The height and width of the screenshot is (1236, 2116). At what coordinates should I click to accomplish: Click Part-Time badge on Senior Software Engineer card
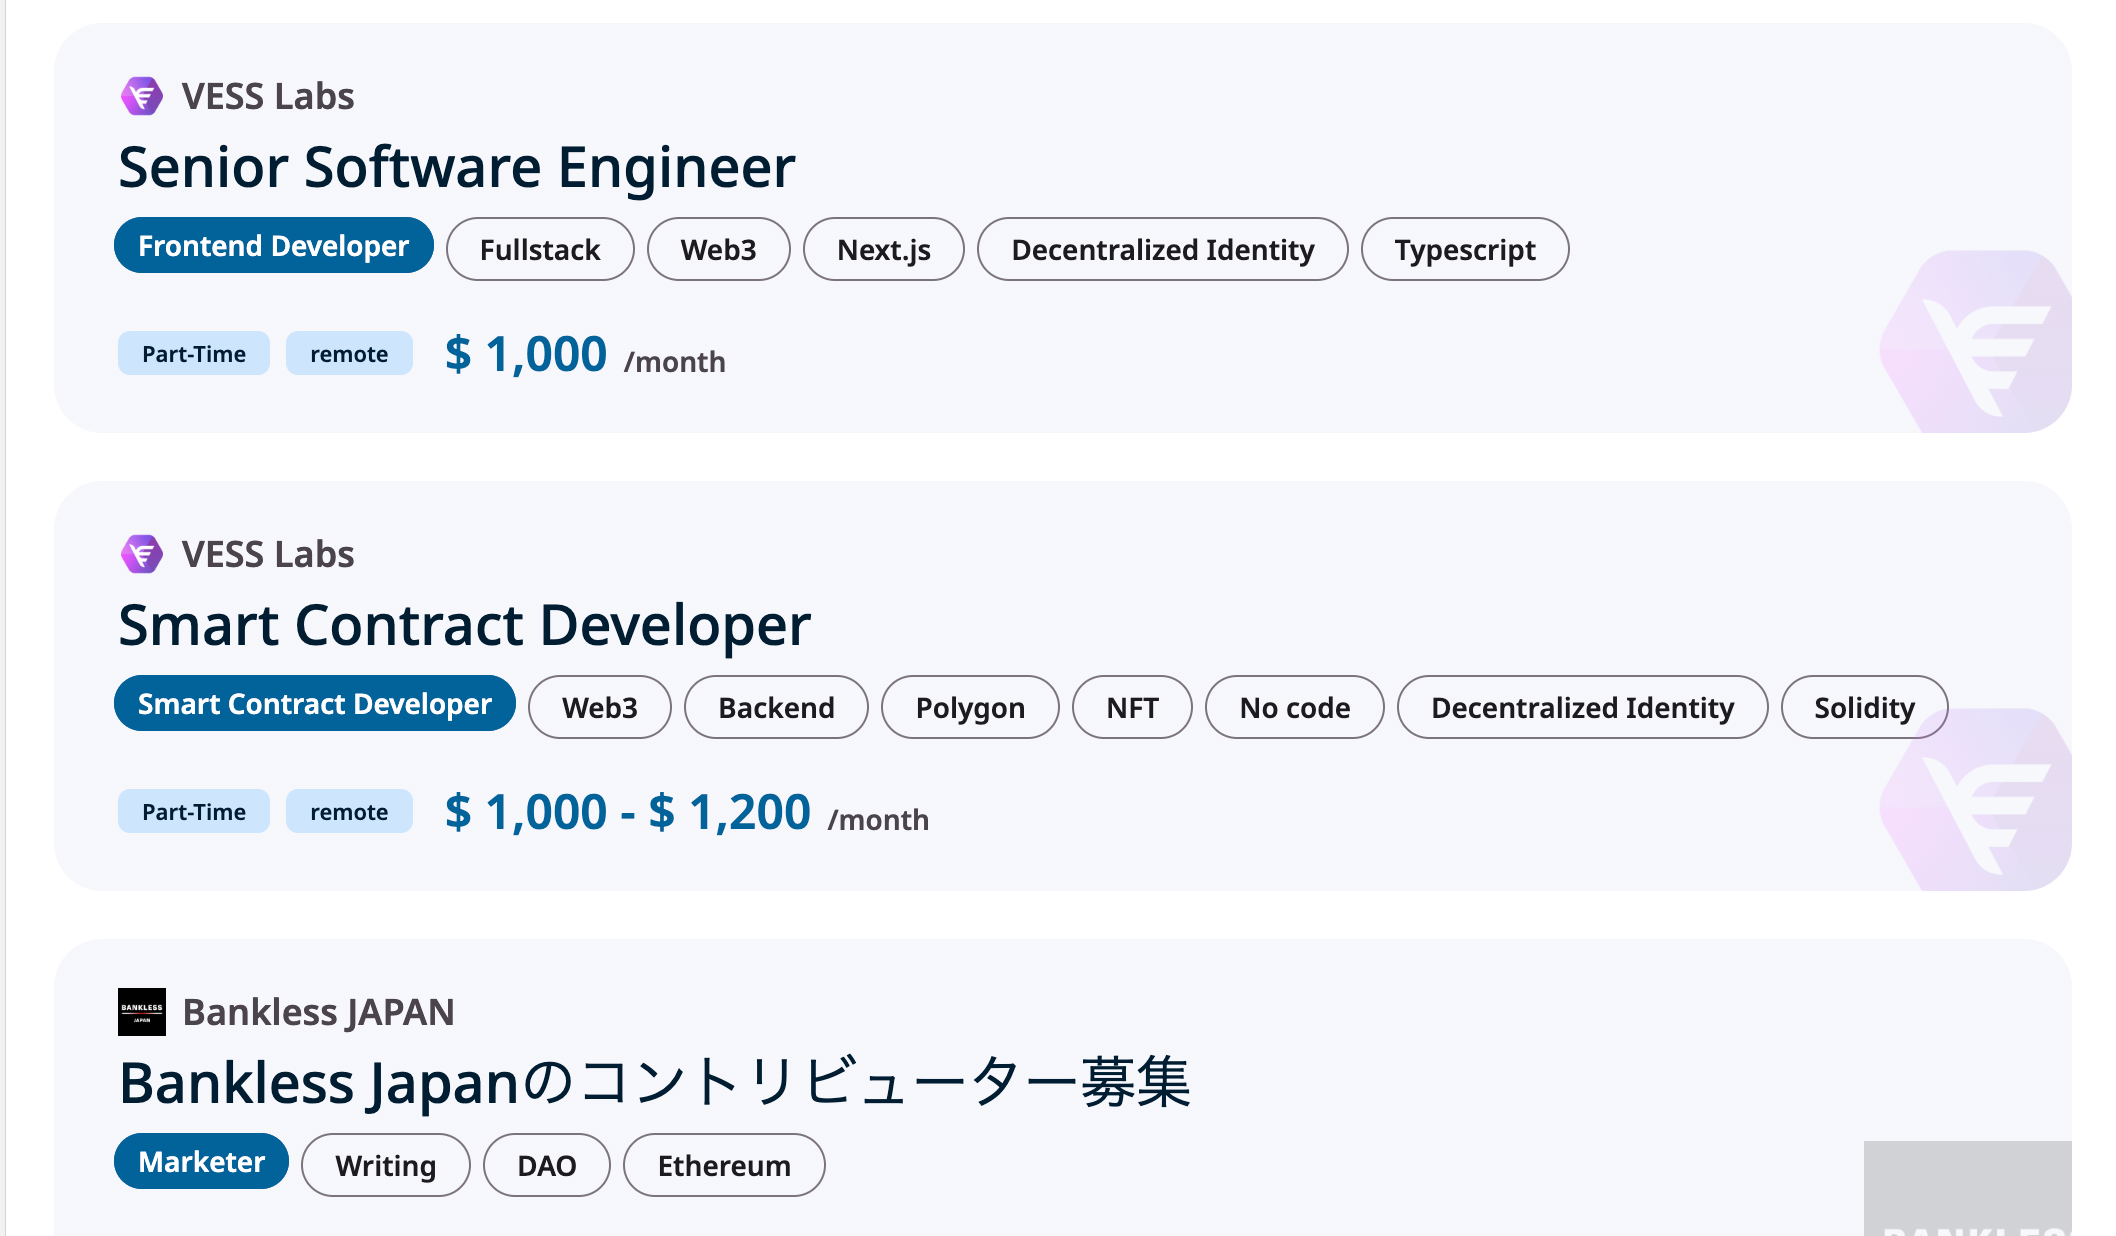[193, 354]
